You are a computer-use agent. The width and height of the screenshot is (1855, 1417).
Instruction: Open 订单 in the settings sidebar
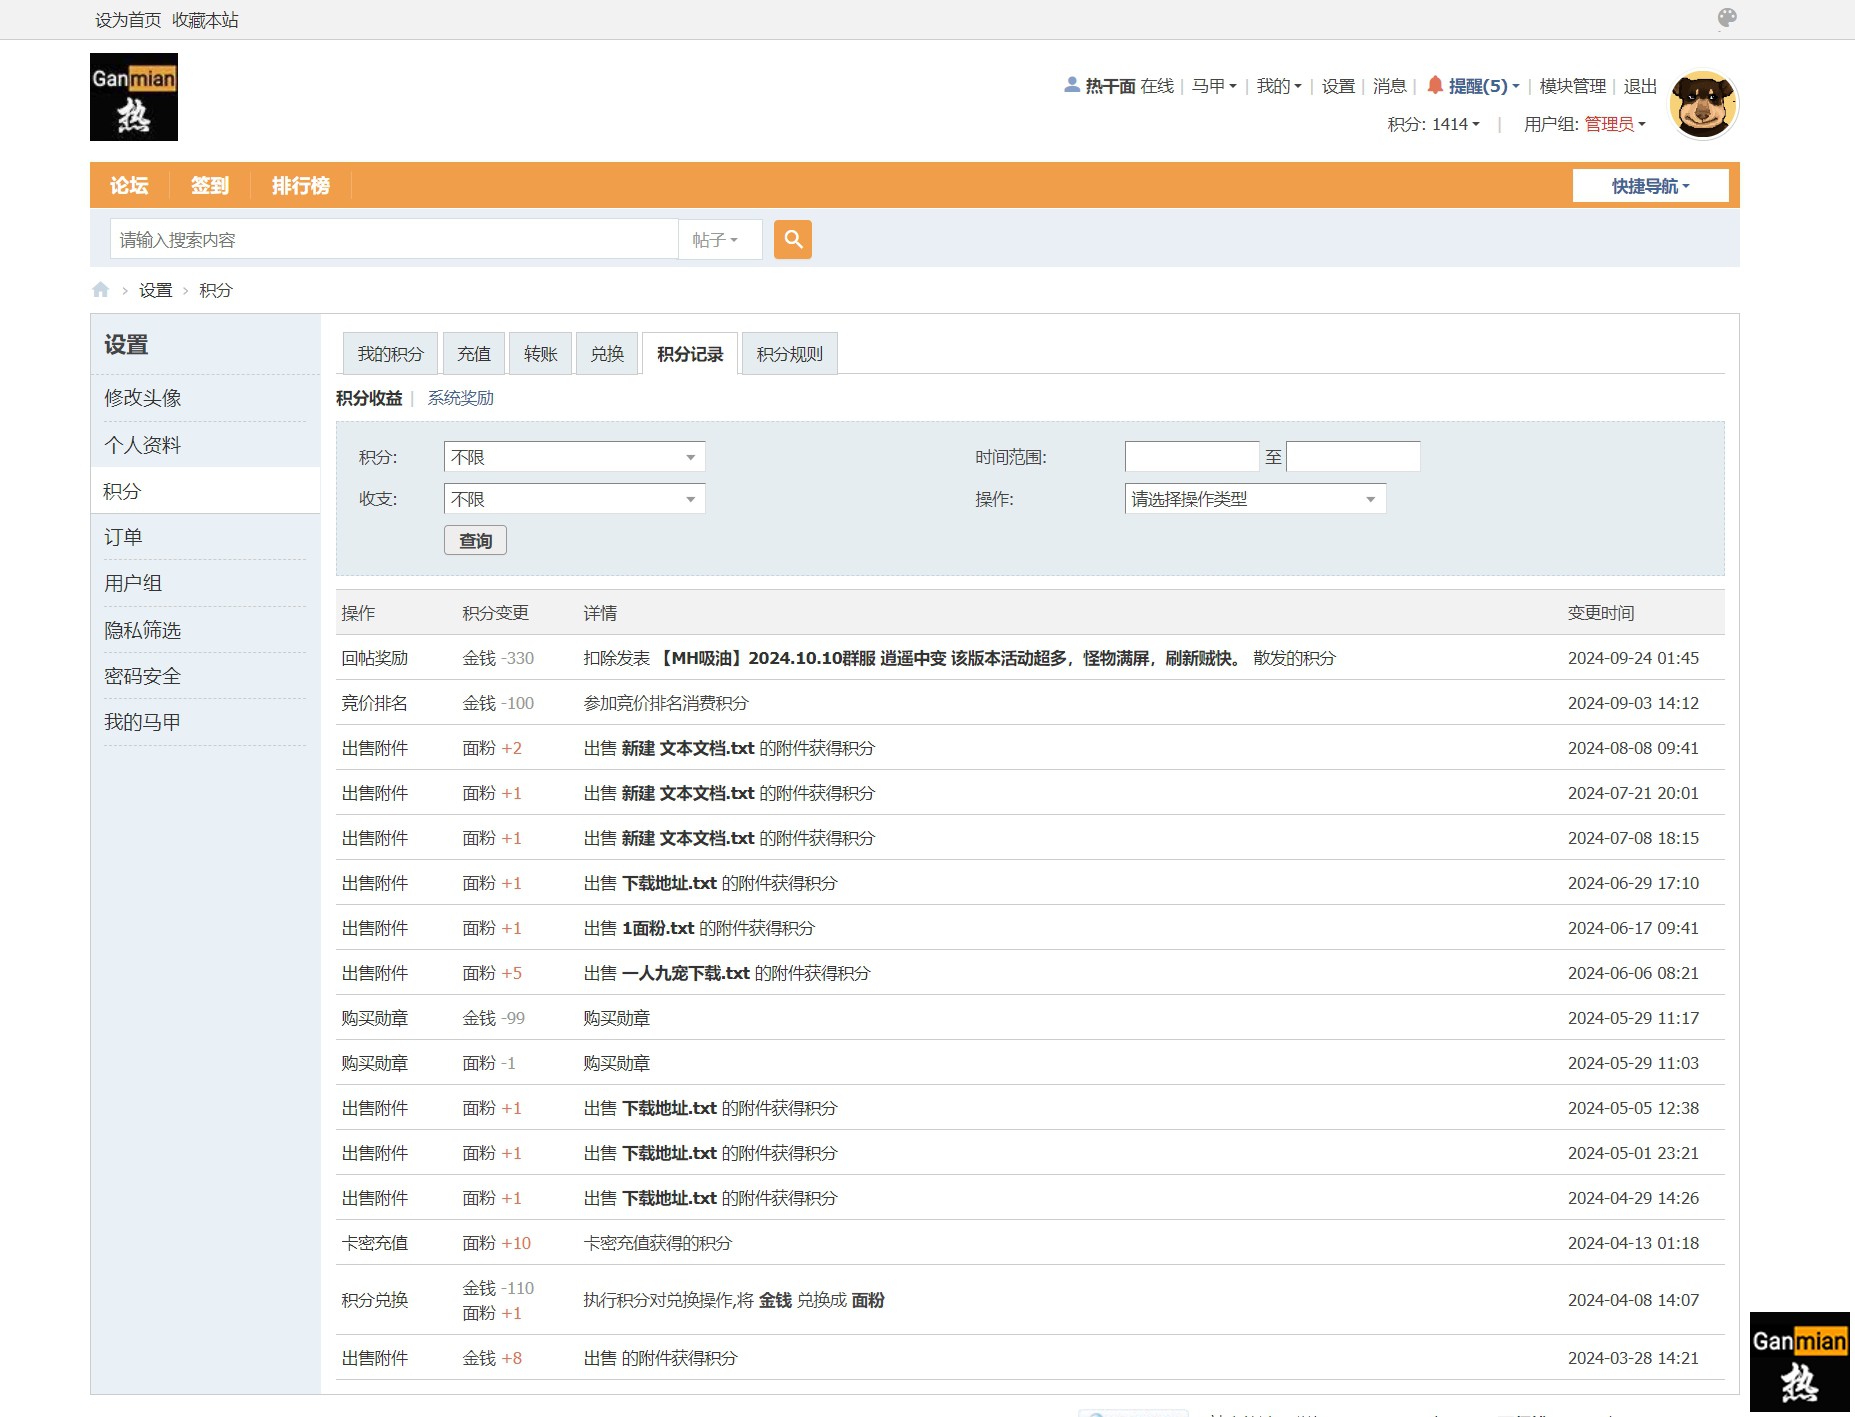[205, 537]
